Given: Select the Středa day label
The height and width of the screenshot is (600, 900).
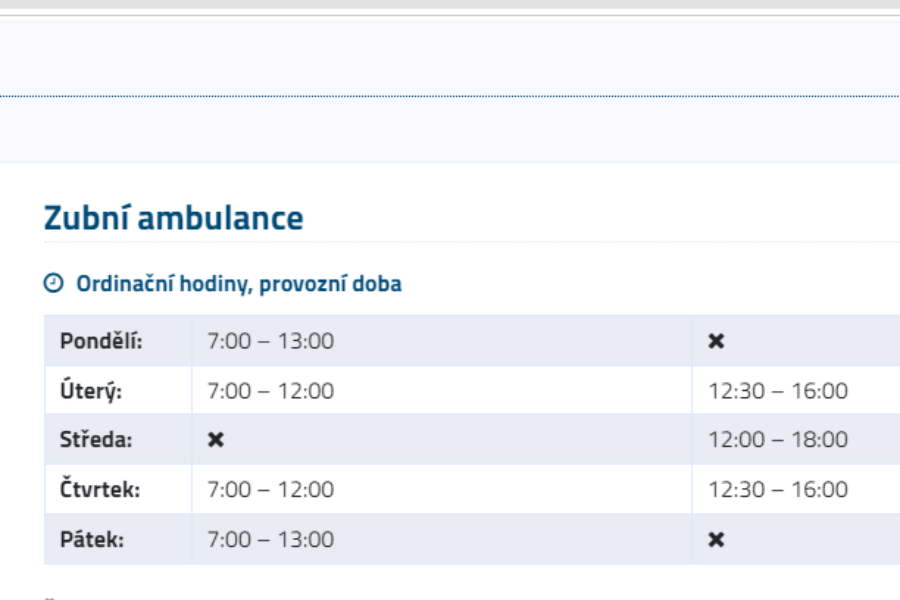Looking at the screenshot, I should 98,441.
